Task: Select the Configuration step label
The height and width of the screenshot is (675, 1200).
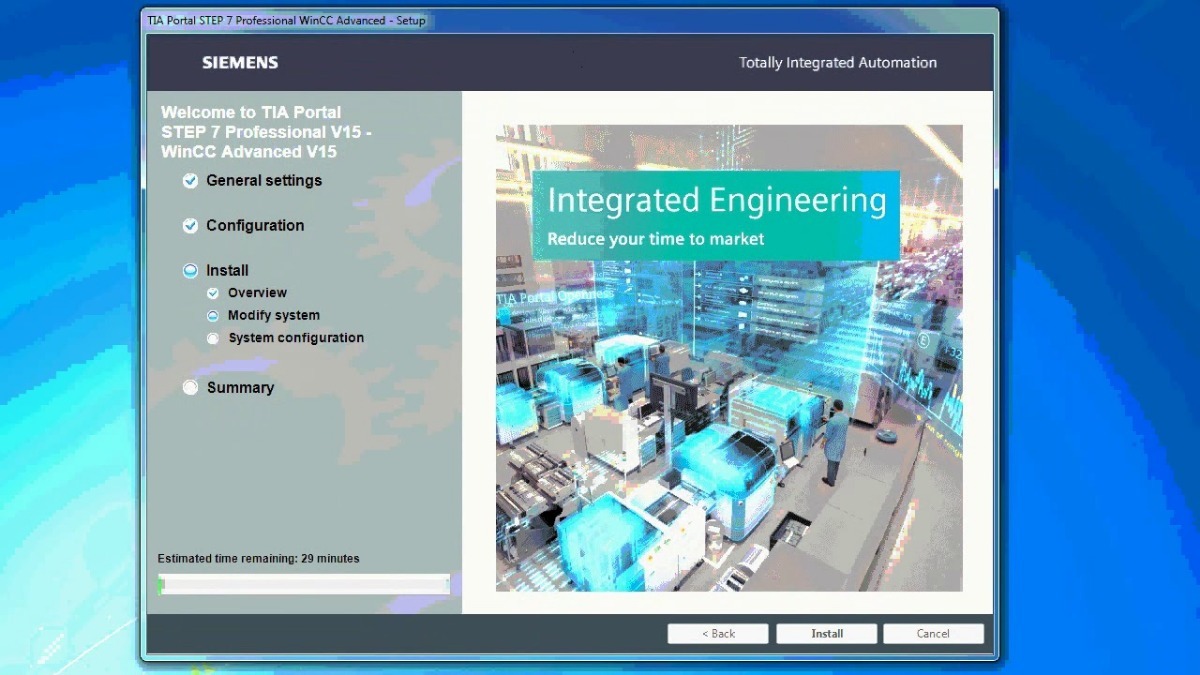Action: [x=255, y=226]
